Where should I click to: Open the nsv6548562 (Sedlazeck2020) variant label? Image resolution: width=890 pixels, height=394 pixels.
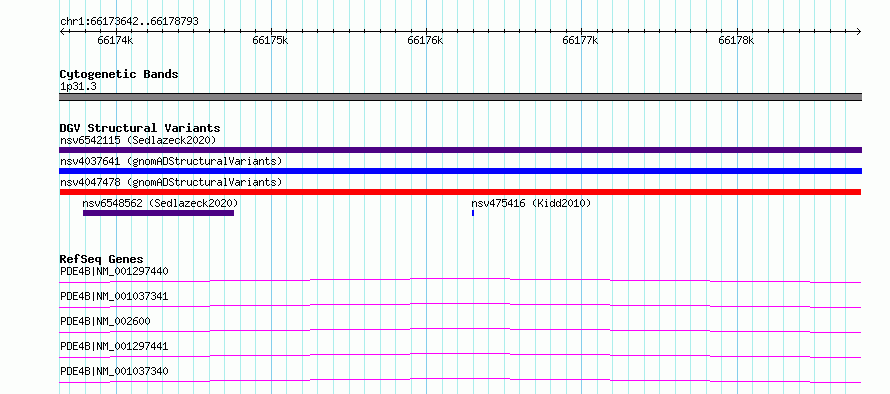160,203
